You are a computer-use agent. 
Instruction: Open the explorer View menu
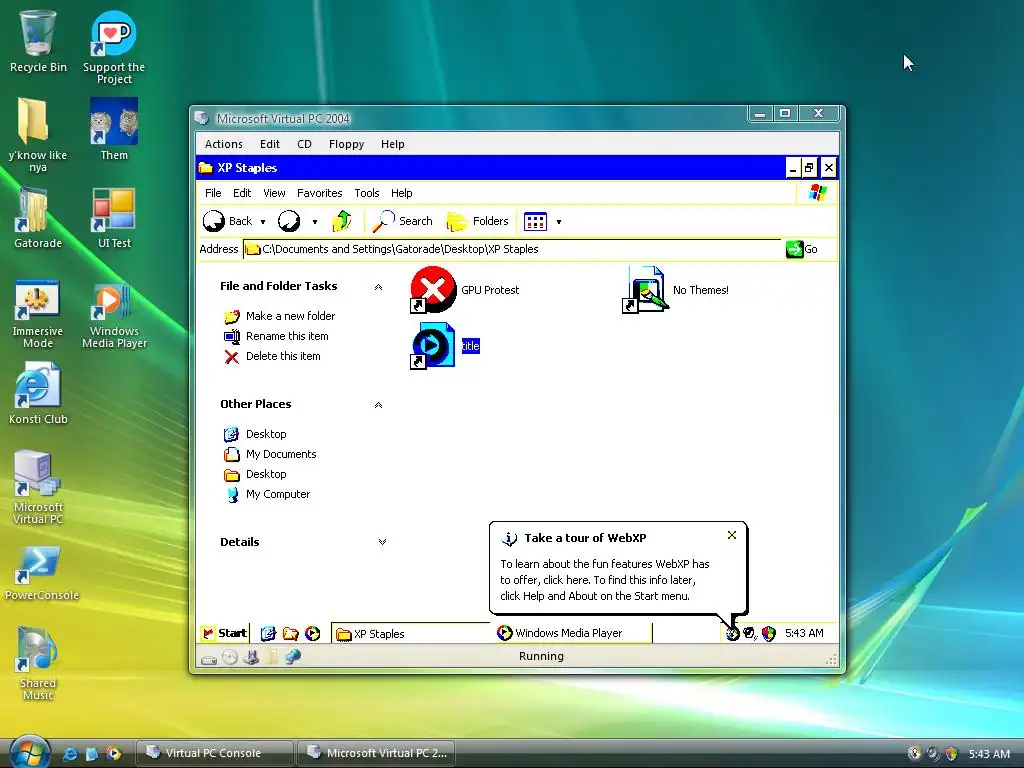pos(274,193)
